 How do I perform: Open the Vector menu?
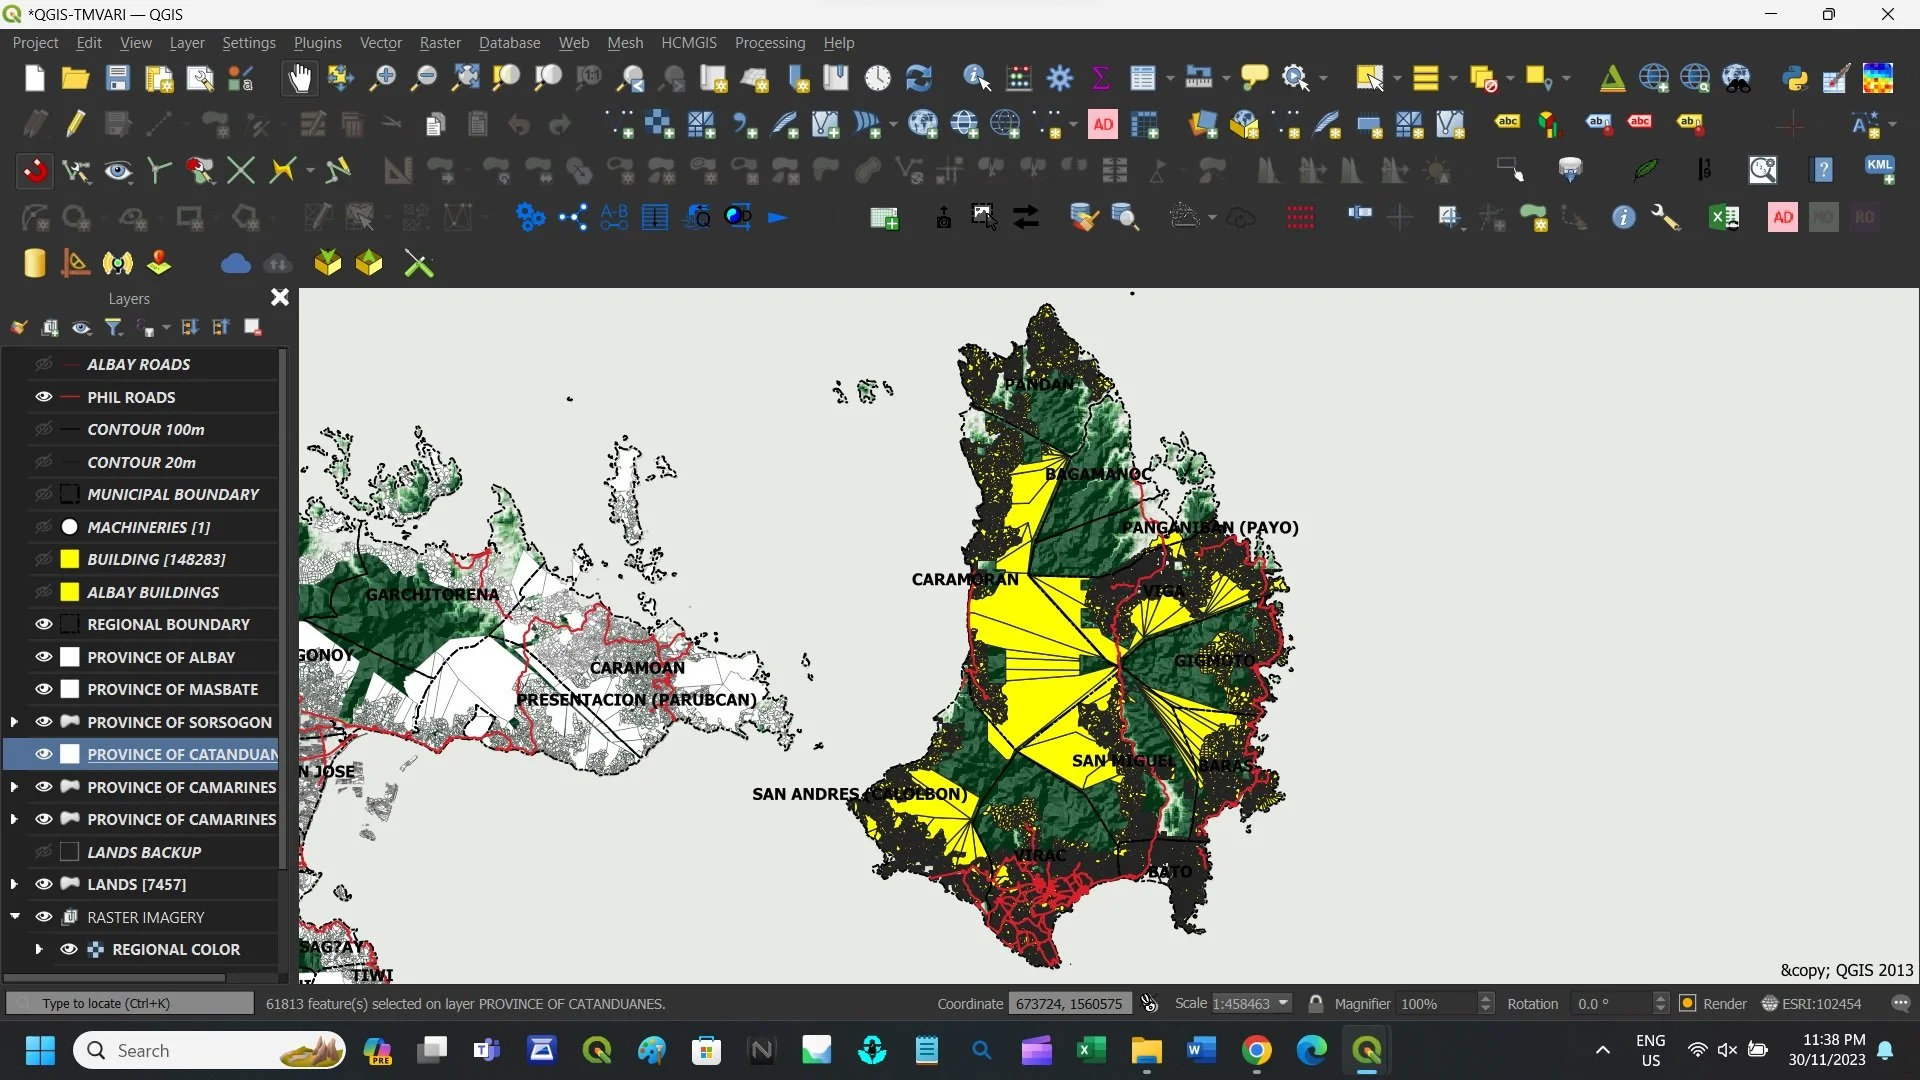[x=380, y=42]
